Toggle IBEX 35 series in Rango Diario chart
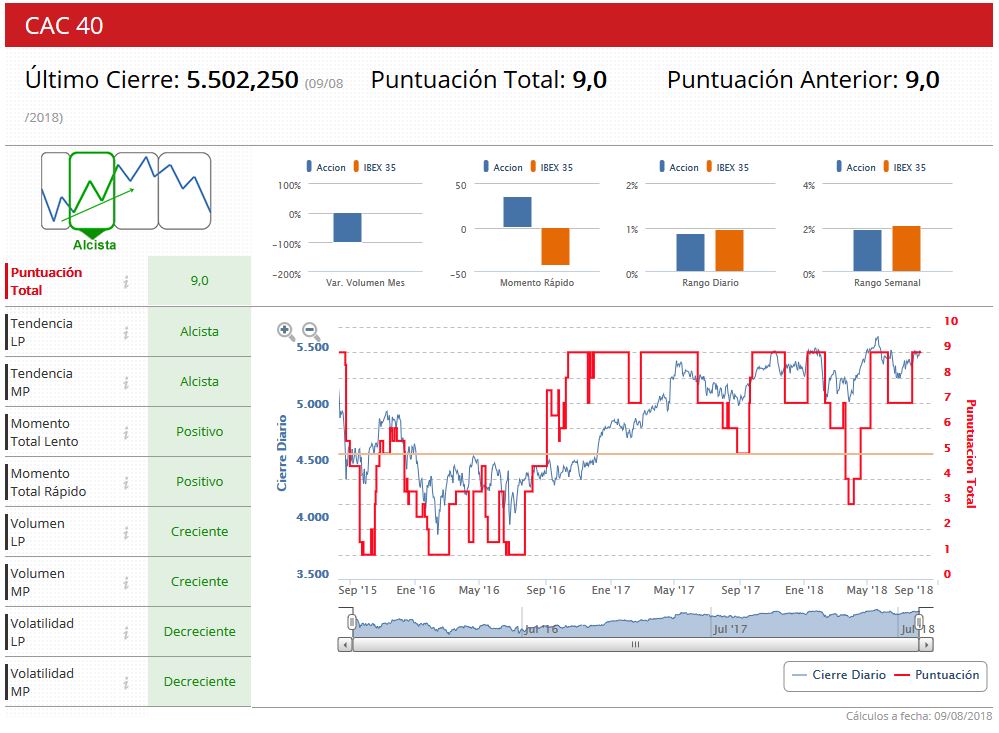 point(728,167)
